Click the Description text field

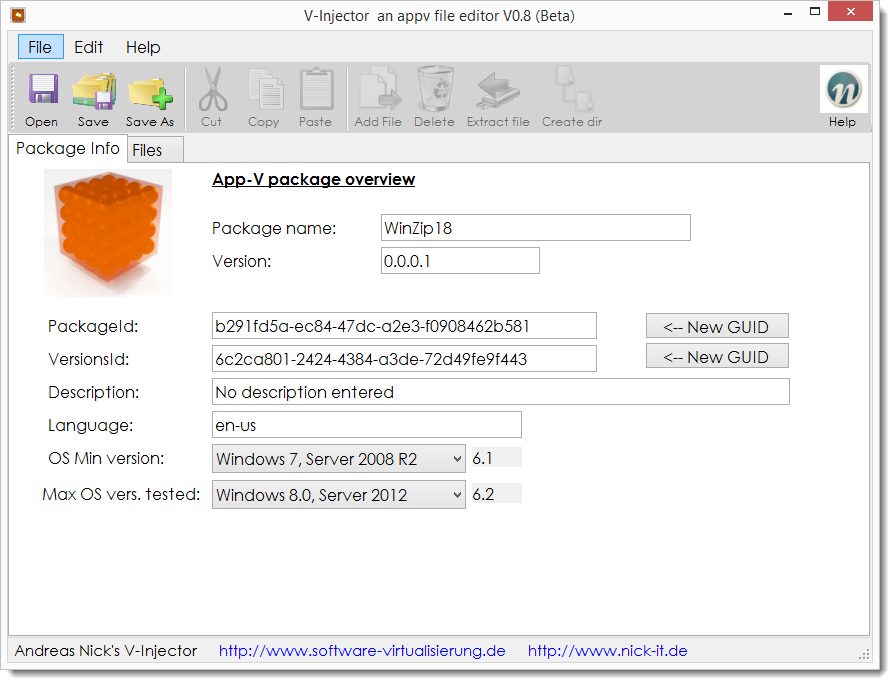point(501,392)
